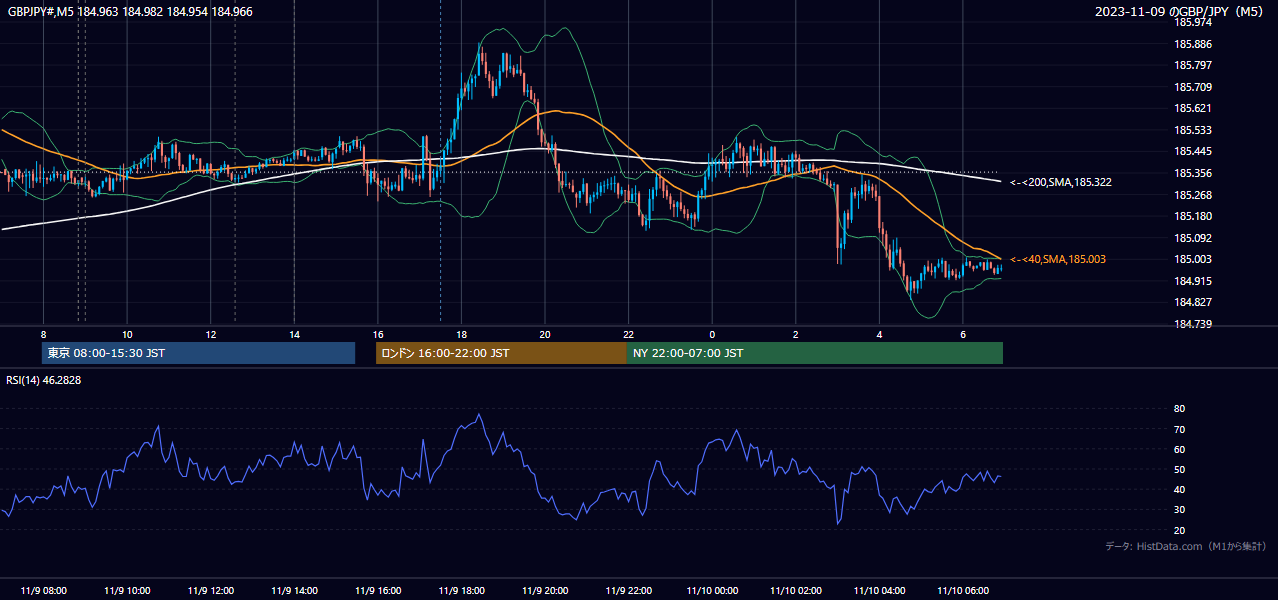Select the ロンドン 16:00-22:00 JST session bar
This screenshot has width=1278, height=600.
pyautogui.click(x=501, y=353)
